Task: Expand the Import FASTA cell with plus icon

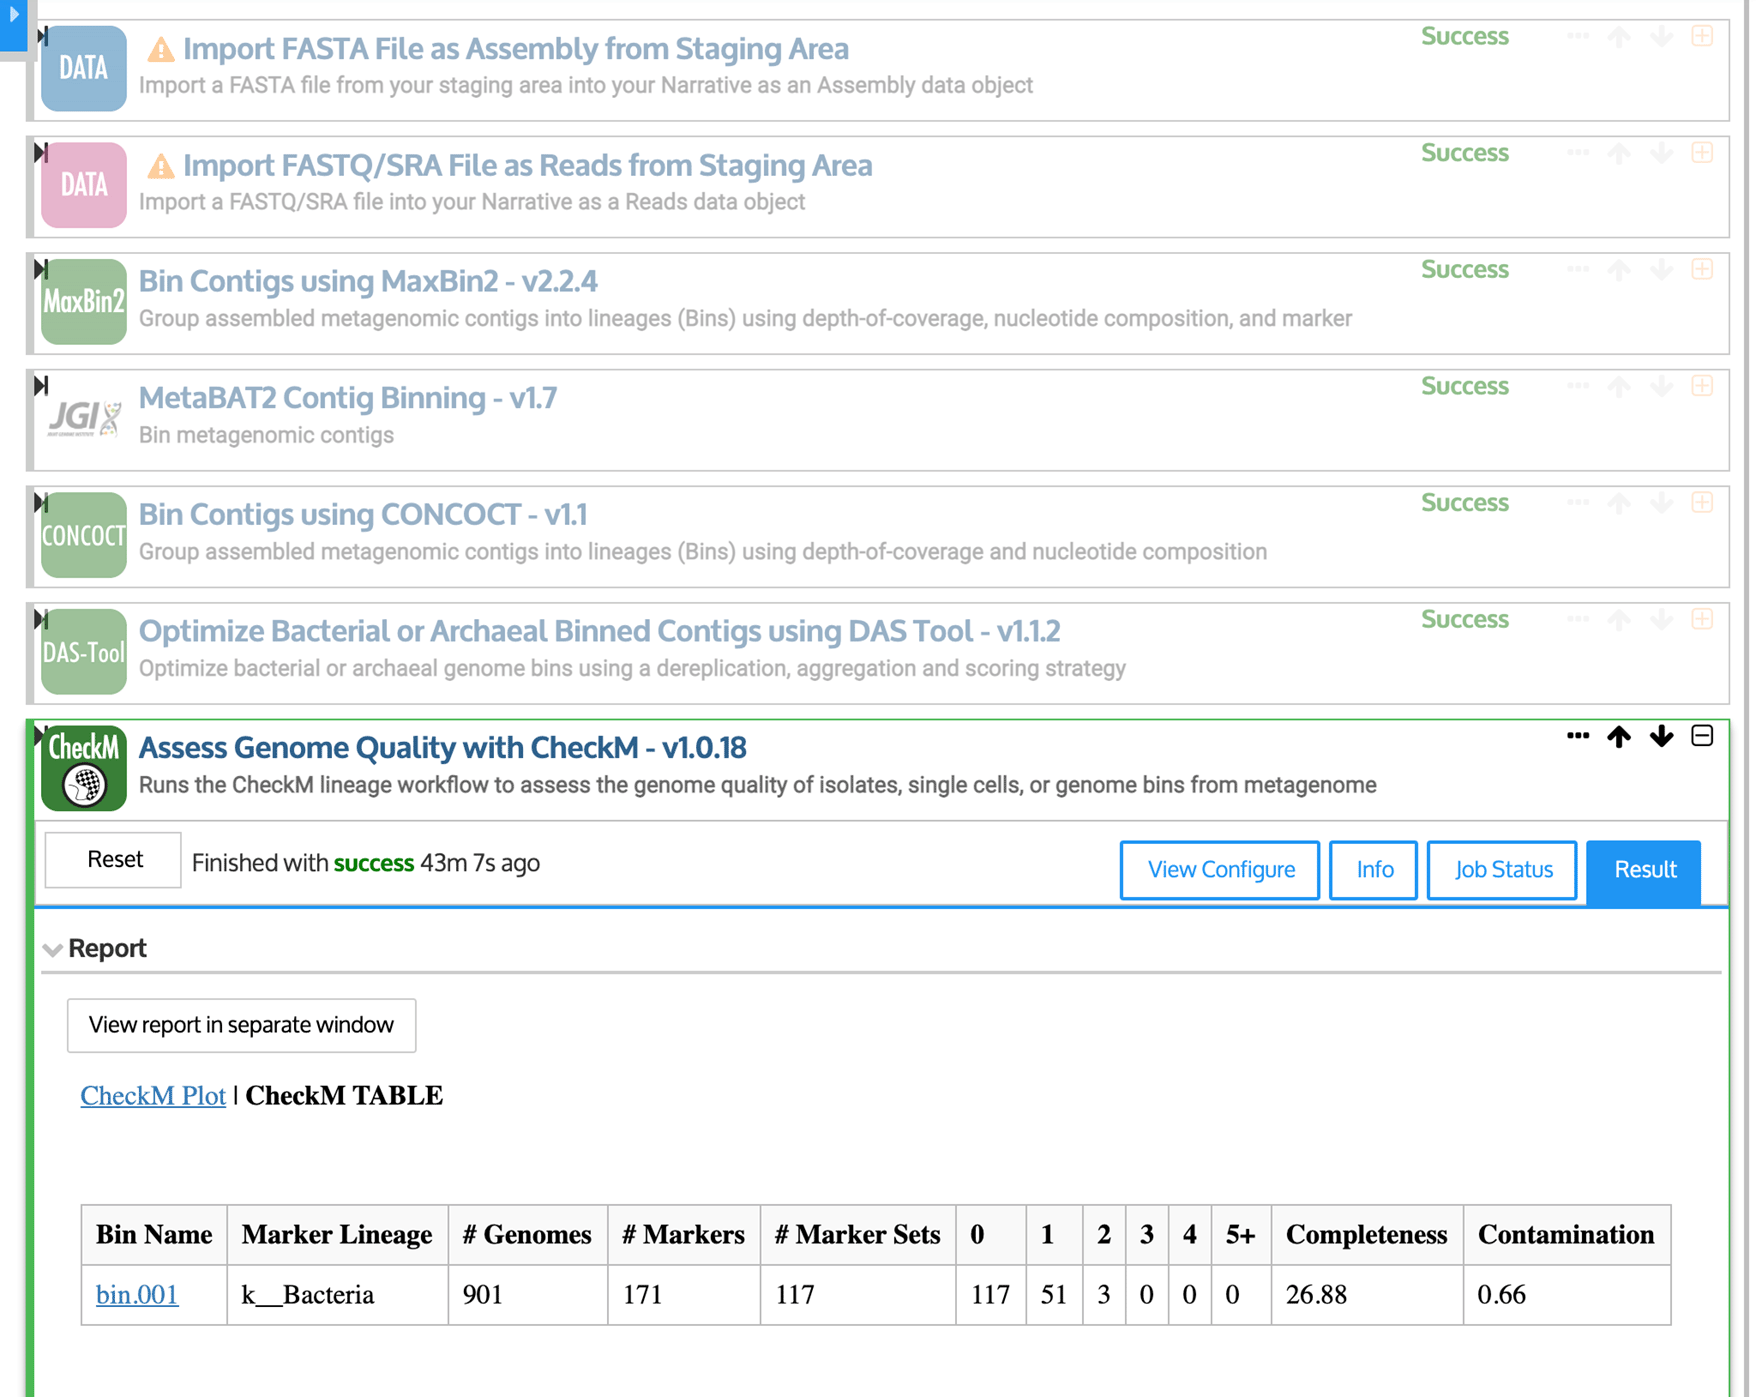Action: click(1703, 36)
